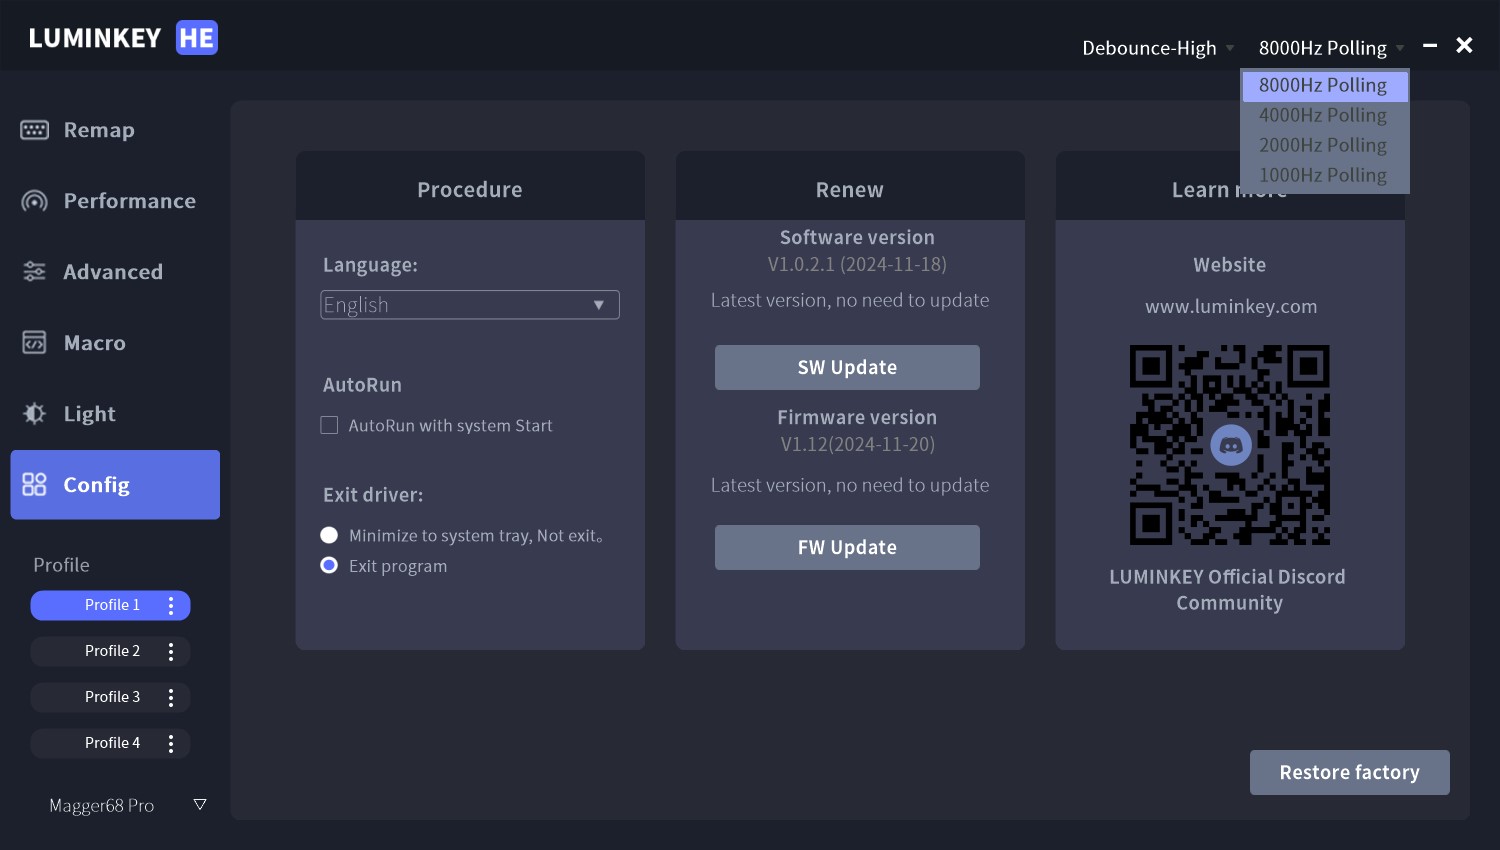Show the Light section
The width and height of the screenshot is (1500, 850).
115,414
